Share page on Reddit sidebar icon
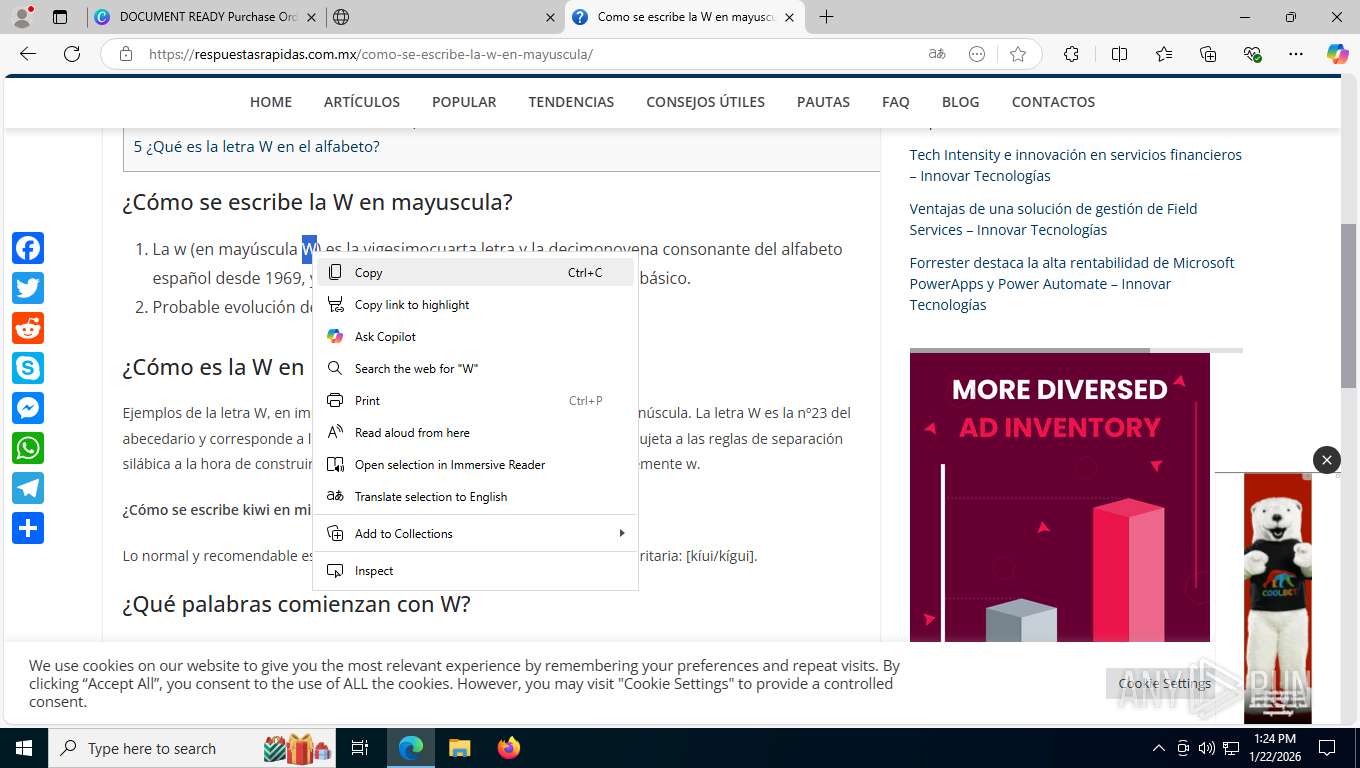Screen dimensions: 1360x768 pos(28,328)
